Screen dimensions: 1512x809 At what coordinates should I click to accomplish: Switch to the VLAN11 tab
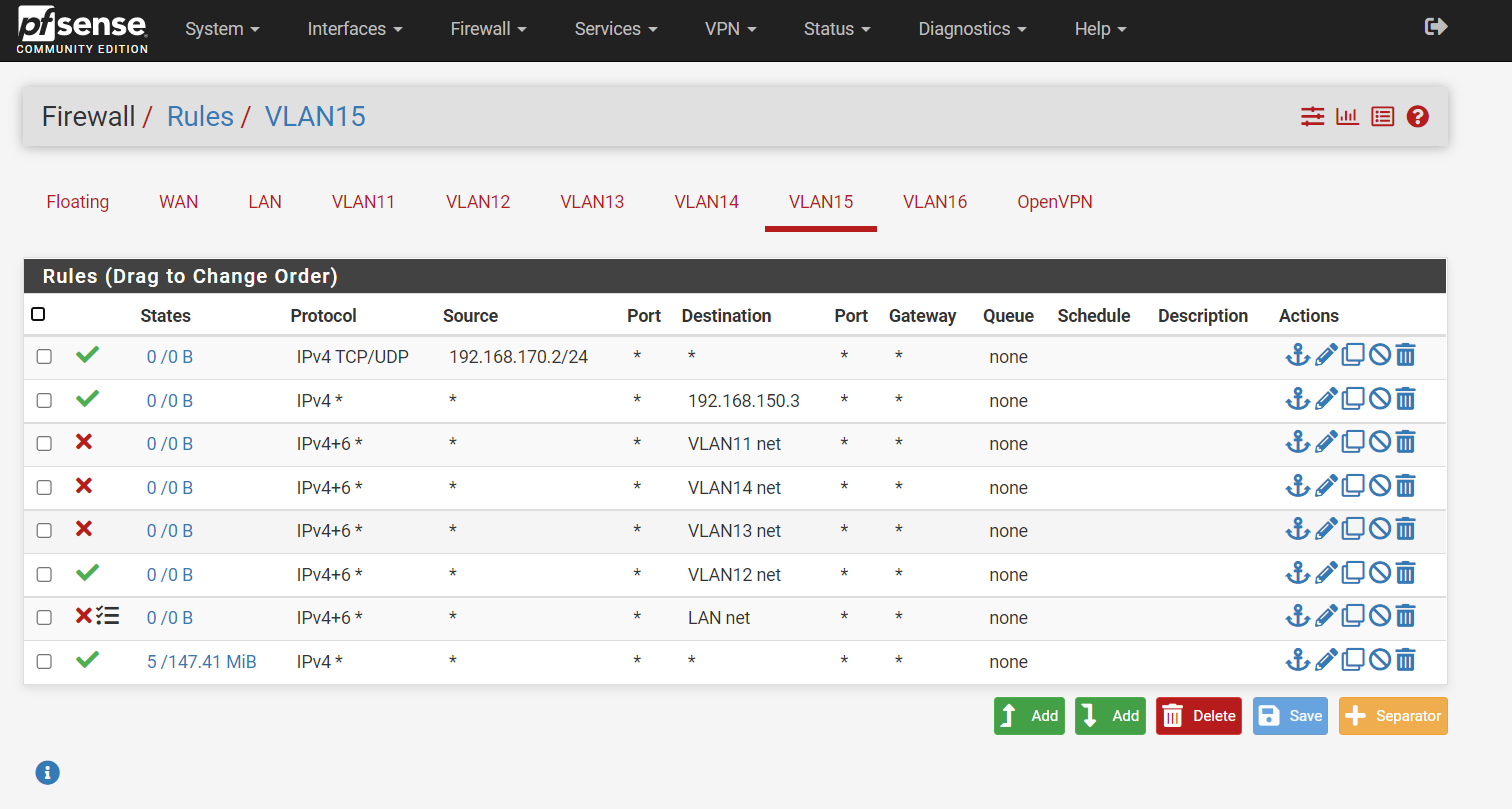tap(364, 202)
